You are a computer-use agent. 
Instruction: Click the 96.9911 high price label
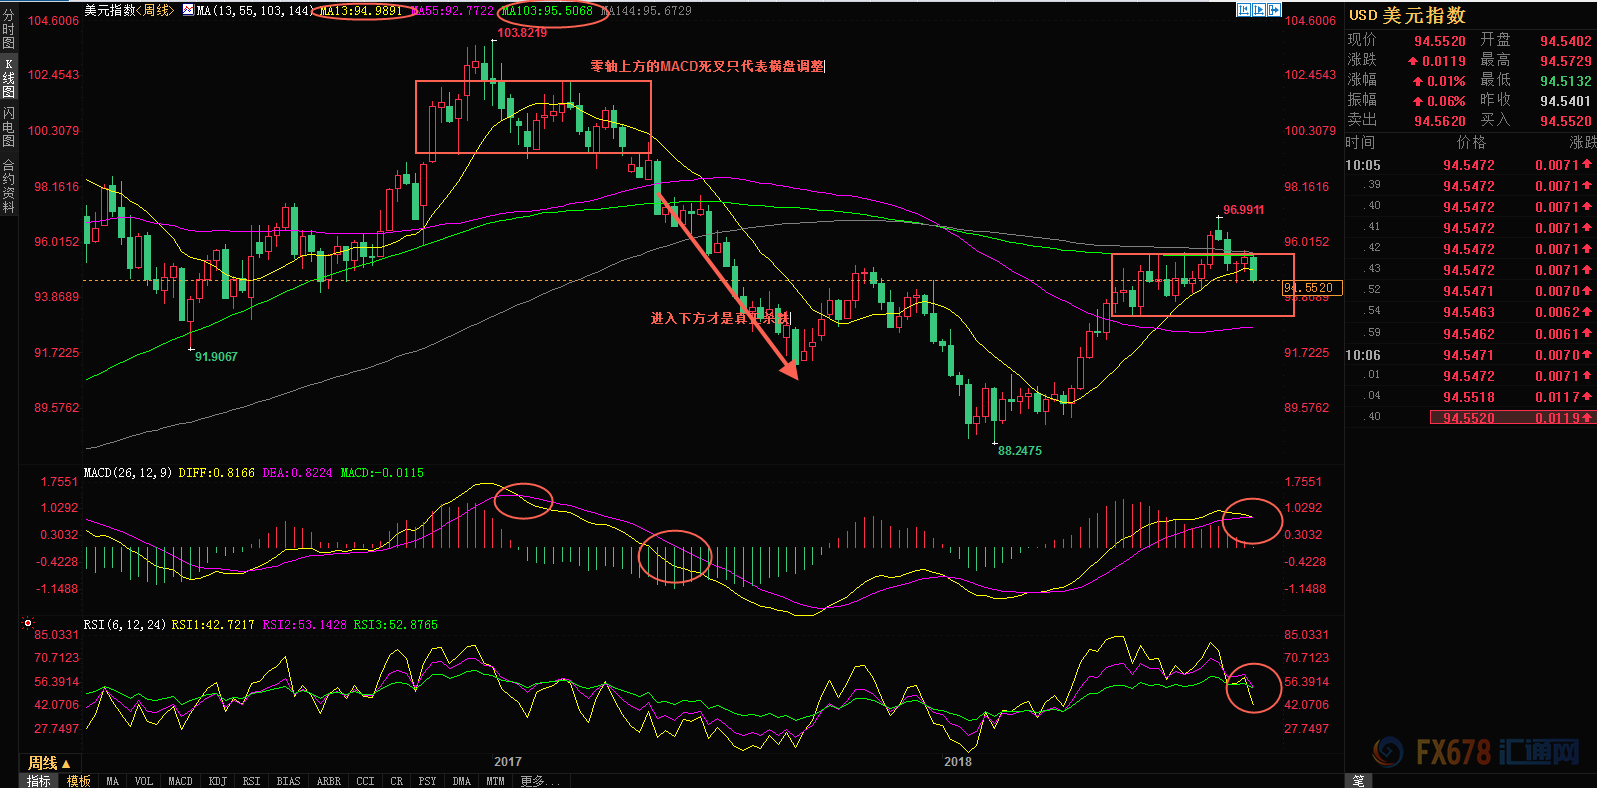pos(1244,210)
